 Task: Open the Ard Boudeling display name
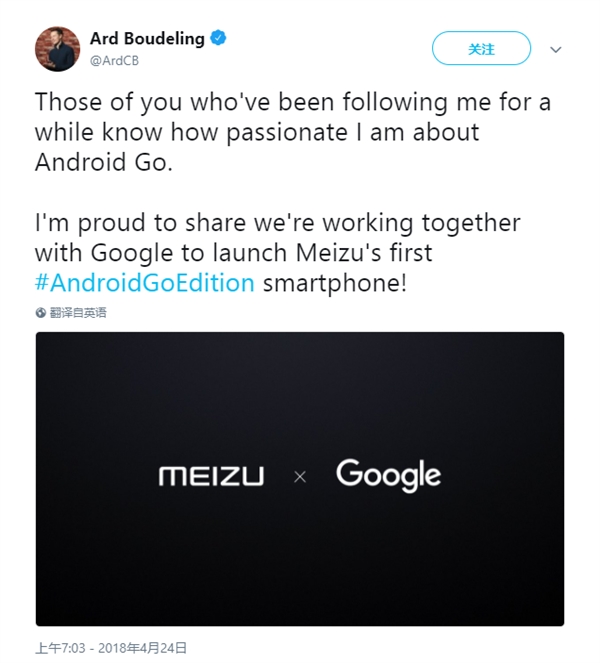(147, 39)
